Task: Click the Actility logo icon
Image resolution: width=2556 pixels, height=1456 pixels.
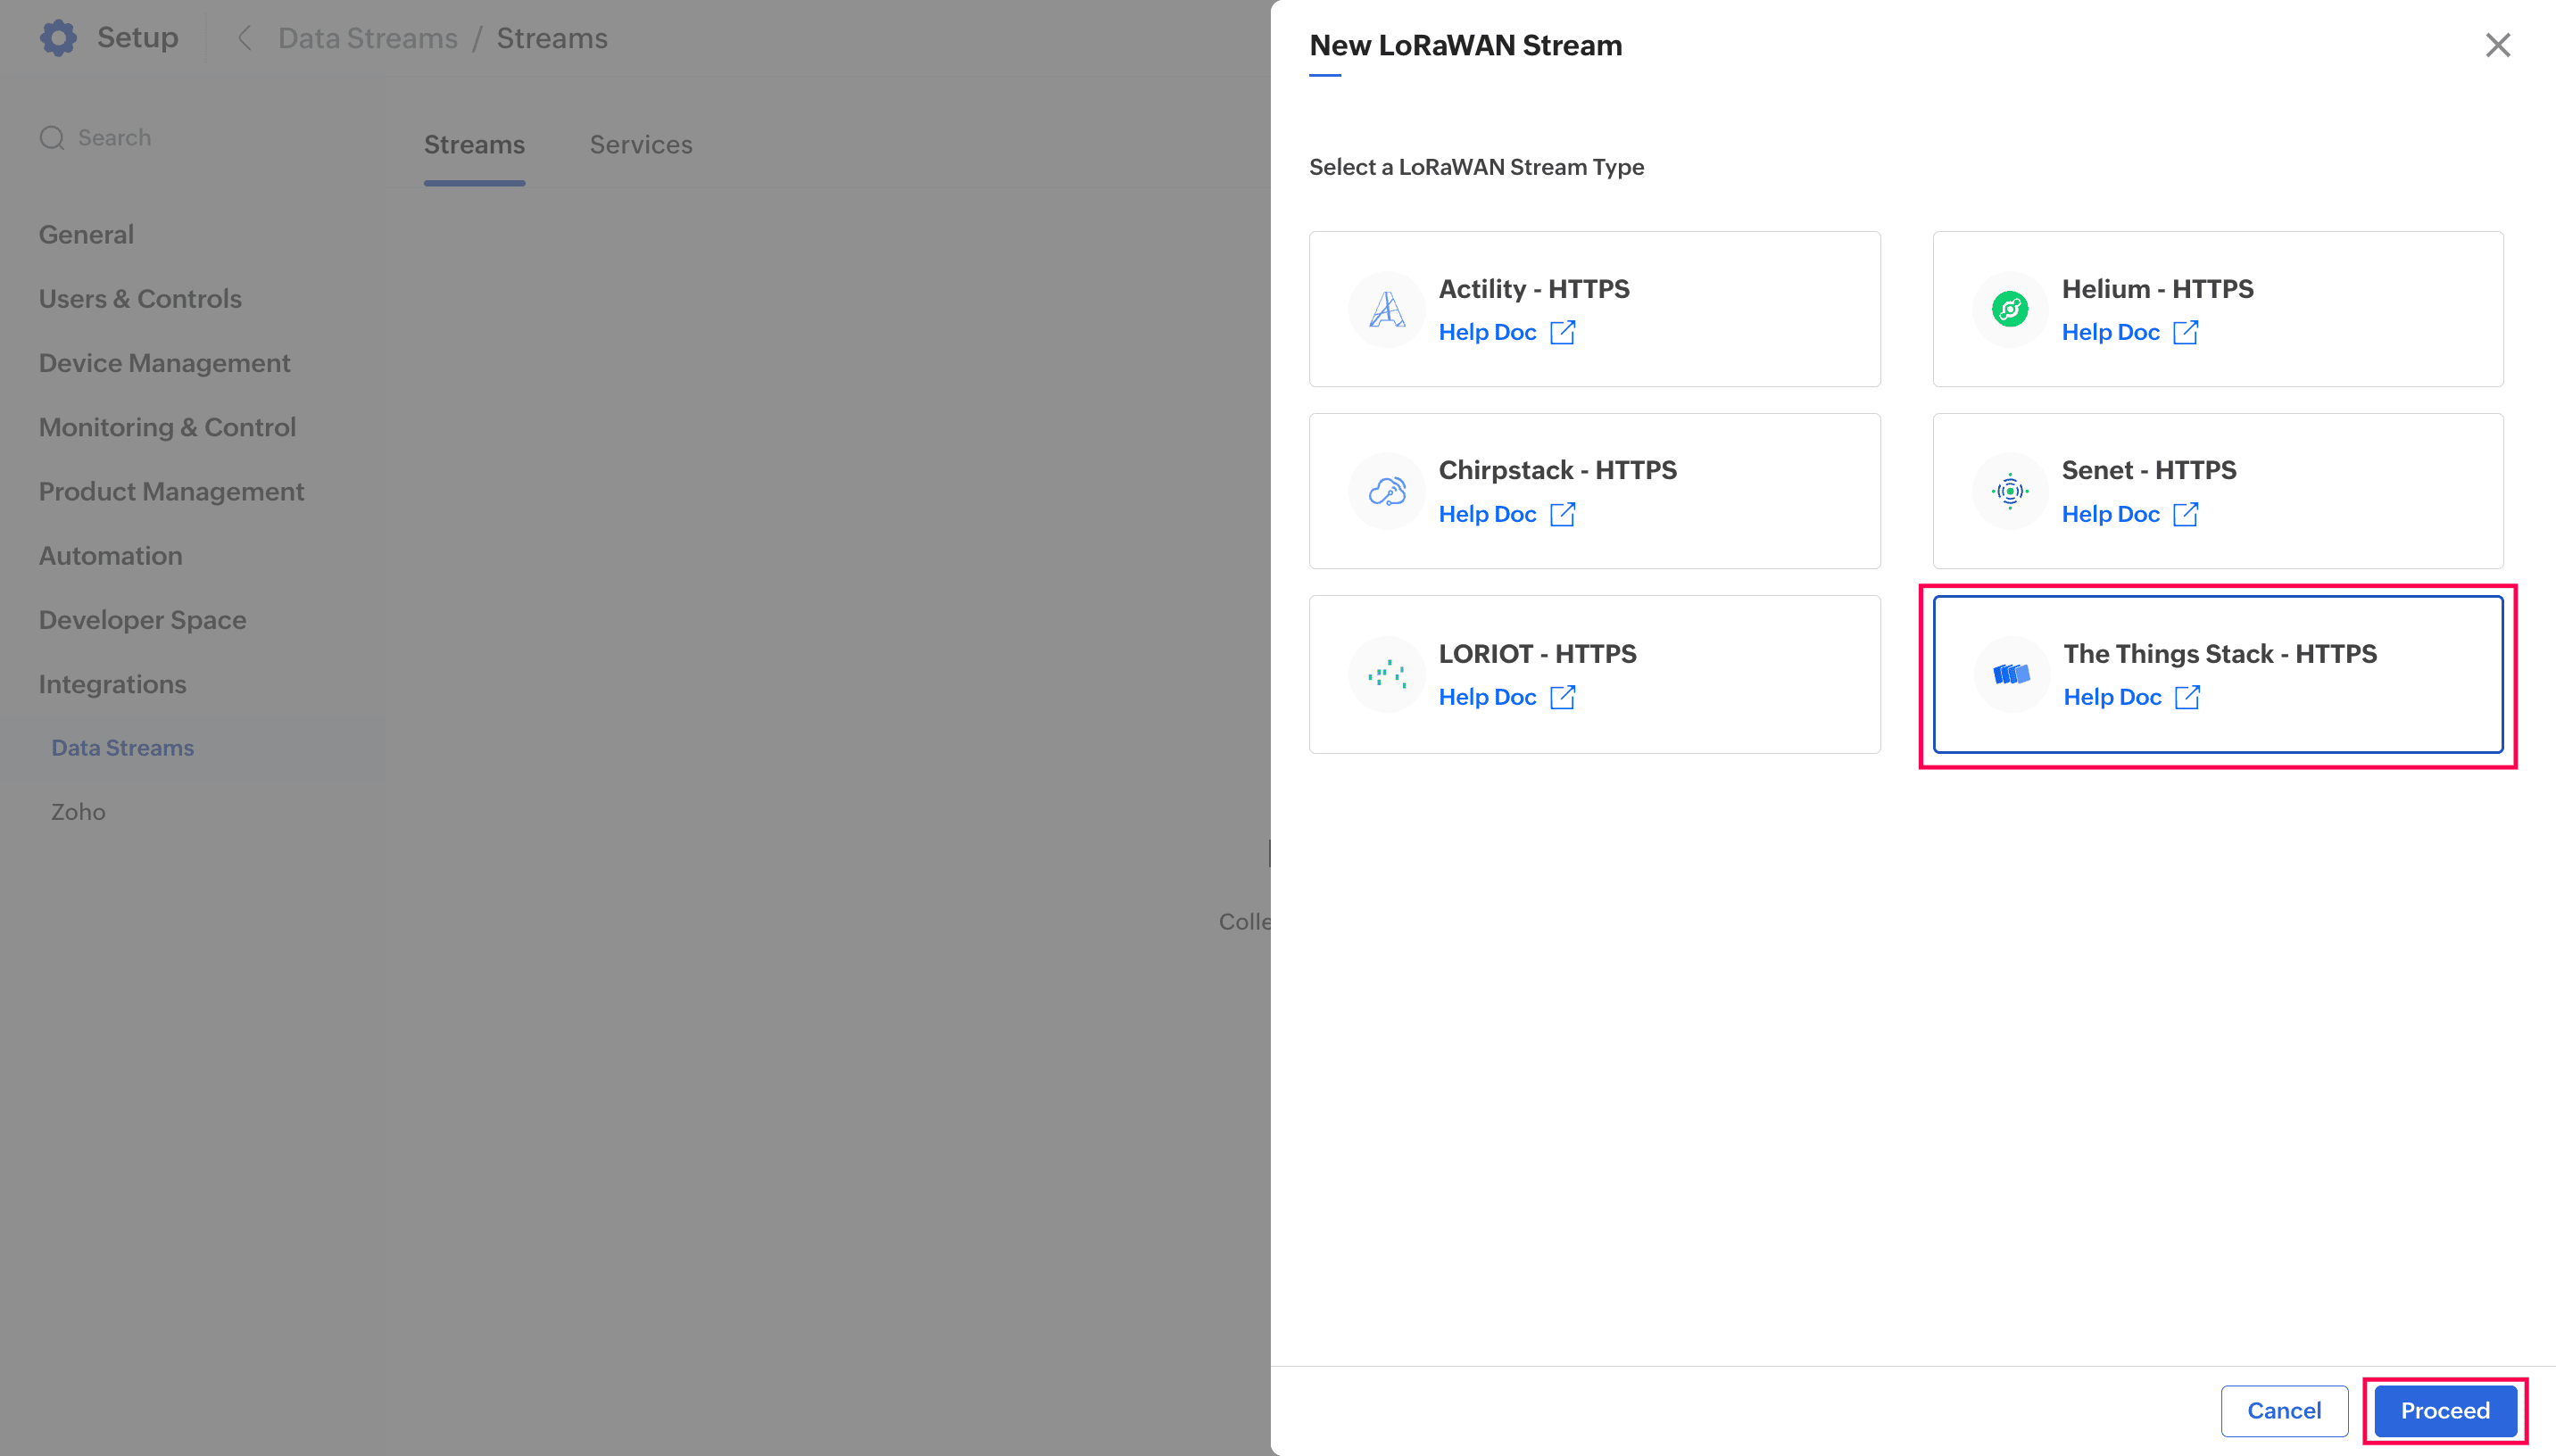Action: 1386,309
